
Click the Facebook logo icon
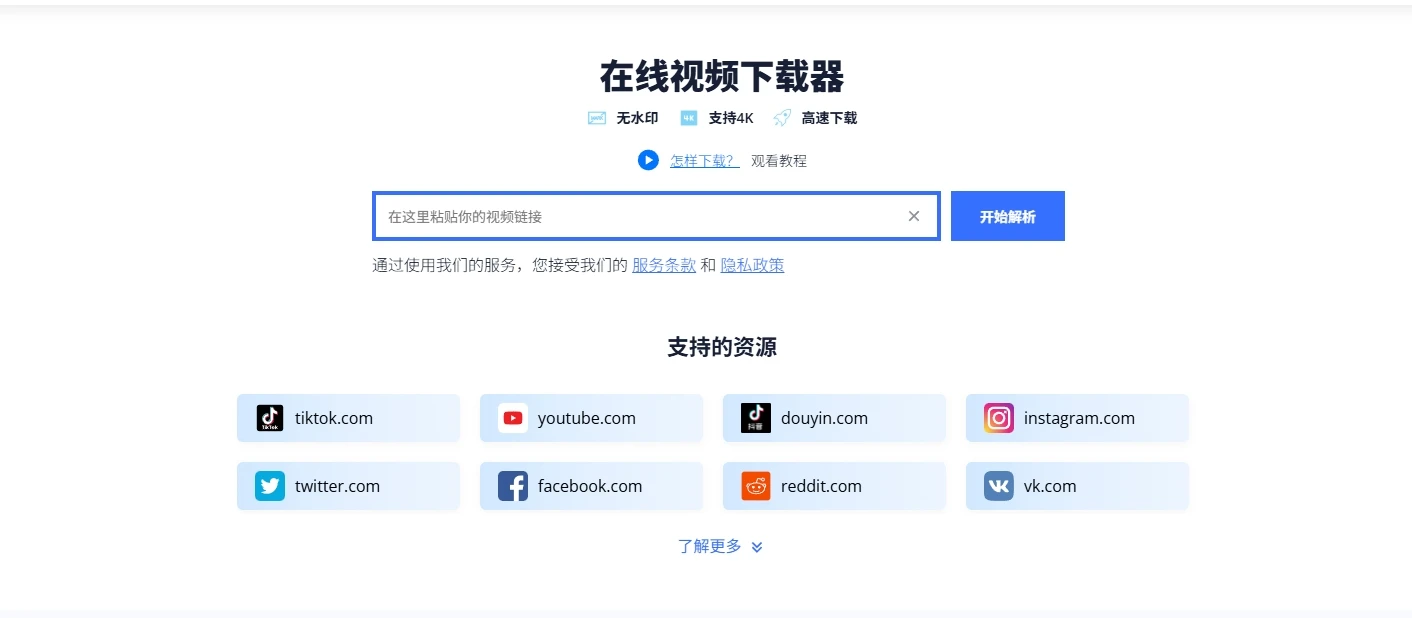513,486
